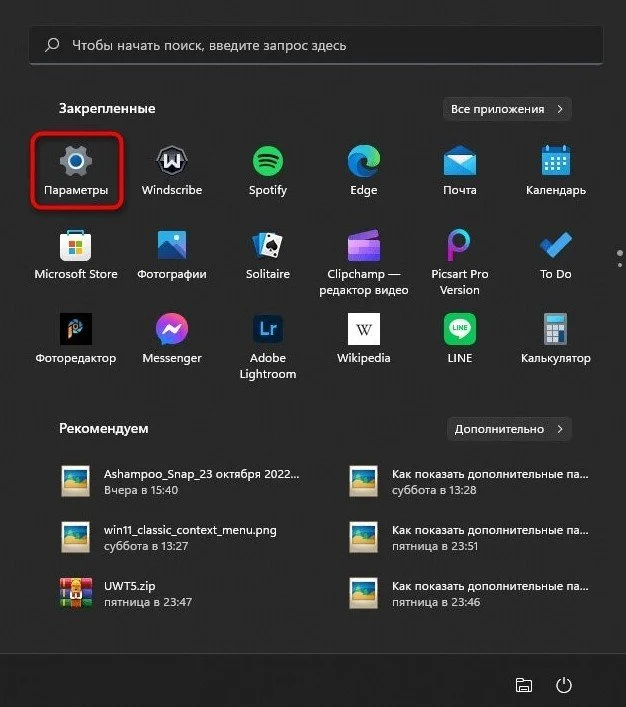626x707 pixels.
Task: Click the search box to begin typing
Action: [316, 45]
